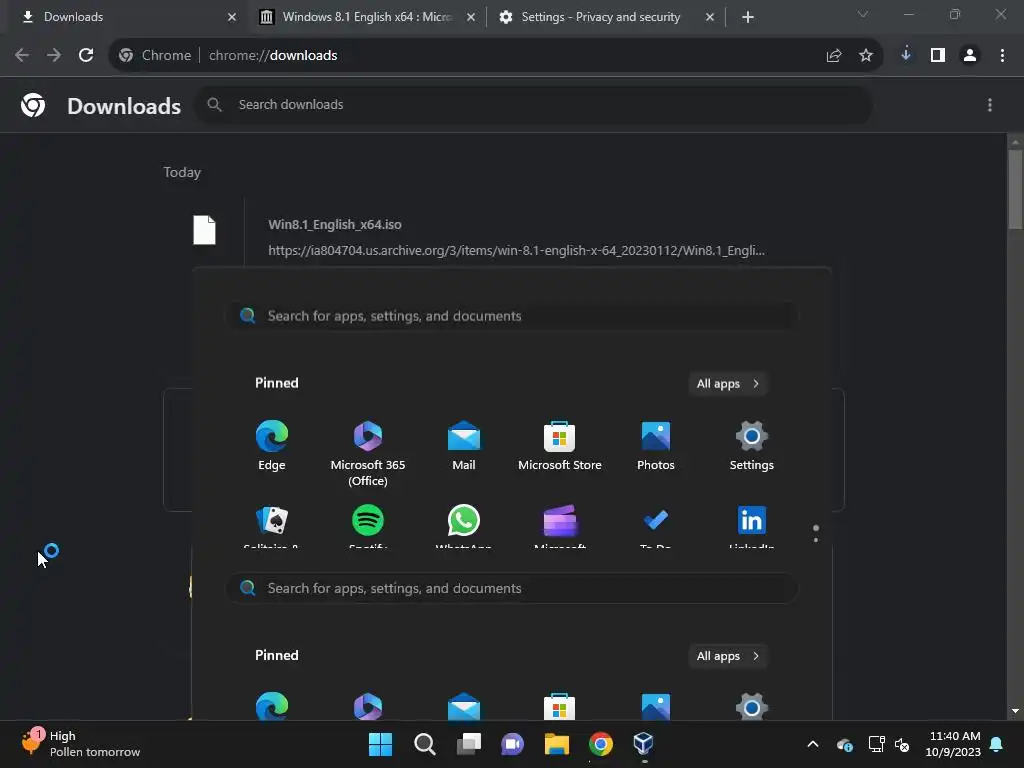Switch to the Downloads tab

pos(124,17)
